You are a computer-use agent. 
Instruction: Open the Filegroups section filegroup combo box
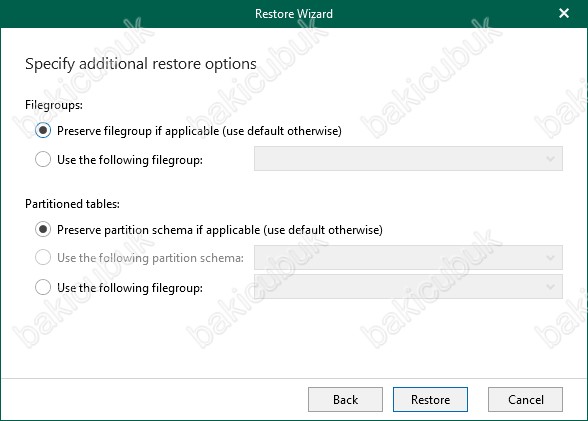coord(408,159)
